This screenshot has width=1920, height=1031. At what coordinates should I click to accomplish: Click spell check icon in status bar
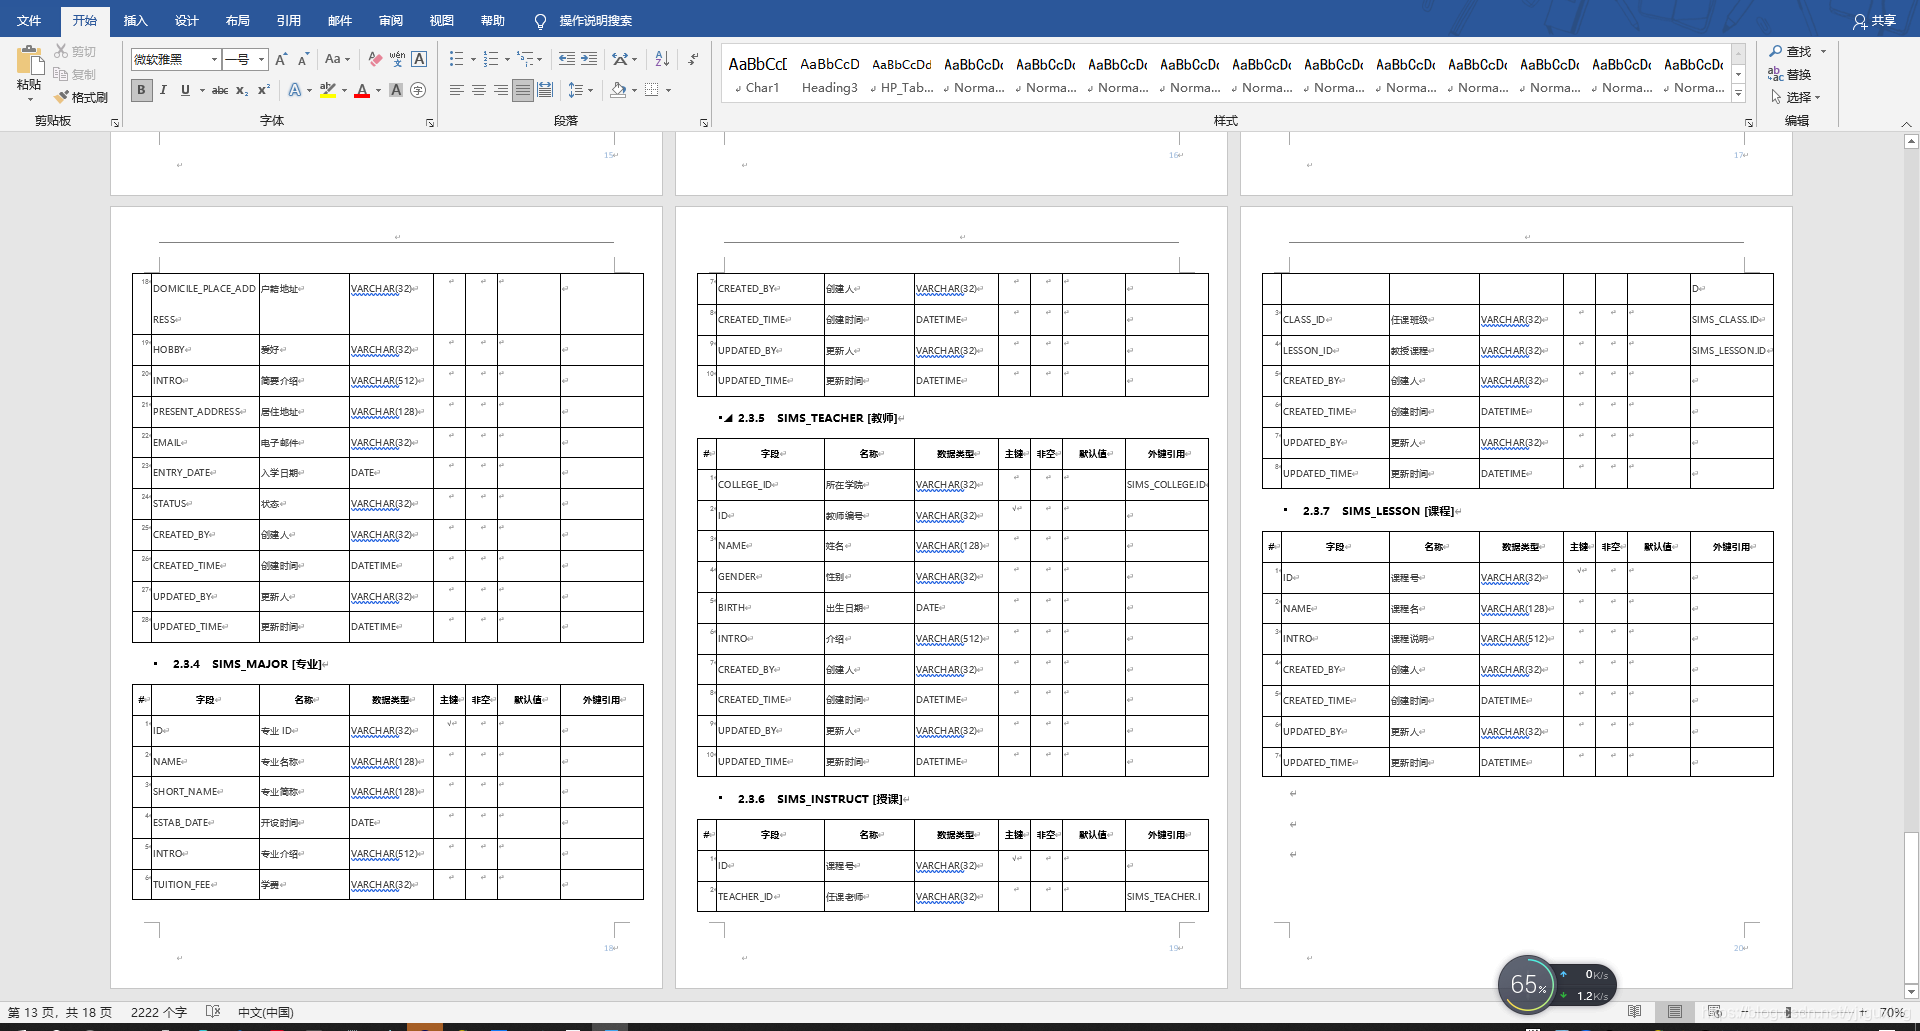pos(212,1012)
